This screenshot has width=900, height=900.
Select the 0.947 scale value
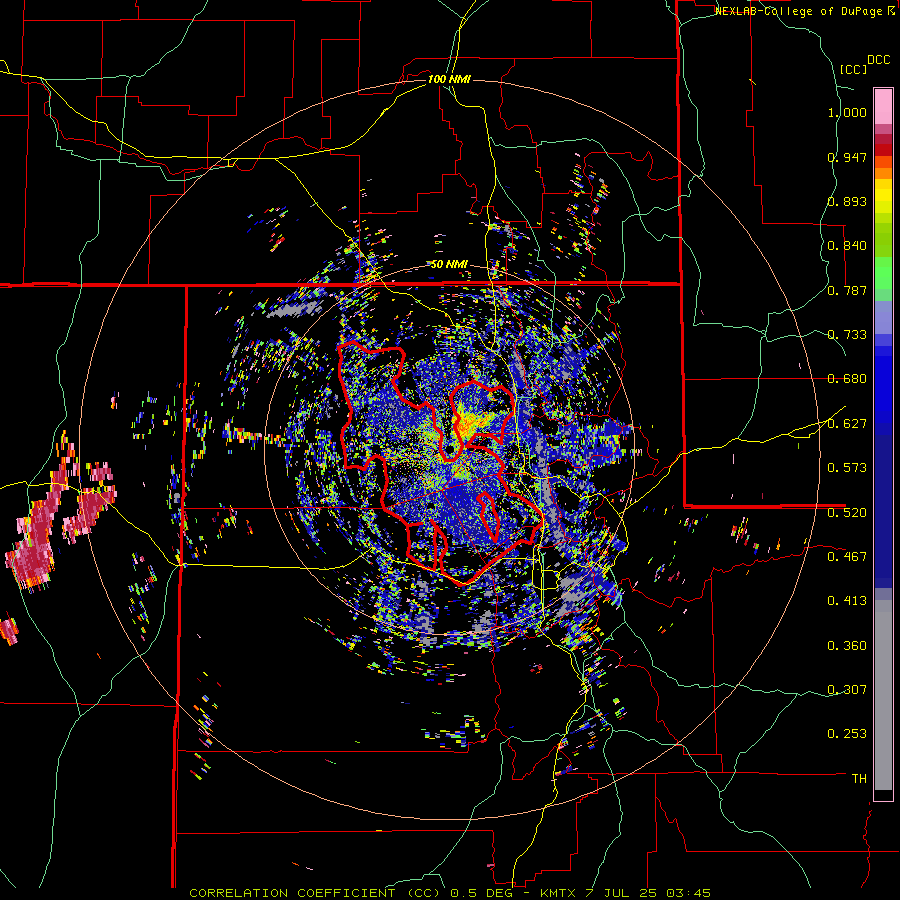click(847, 157)
